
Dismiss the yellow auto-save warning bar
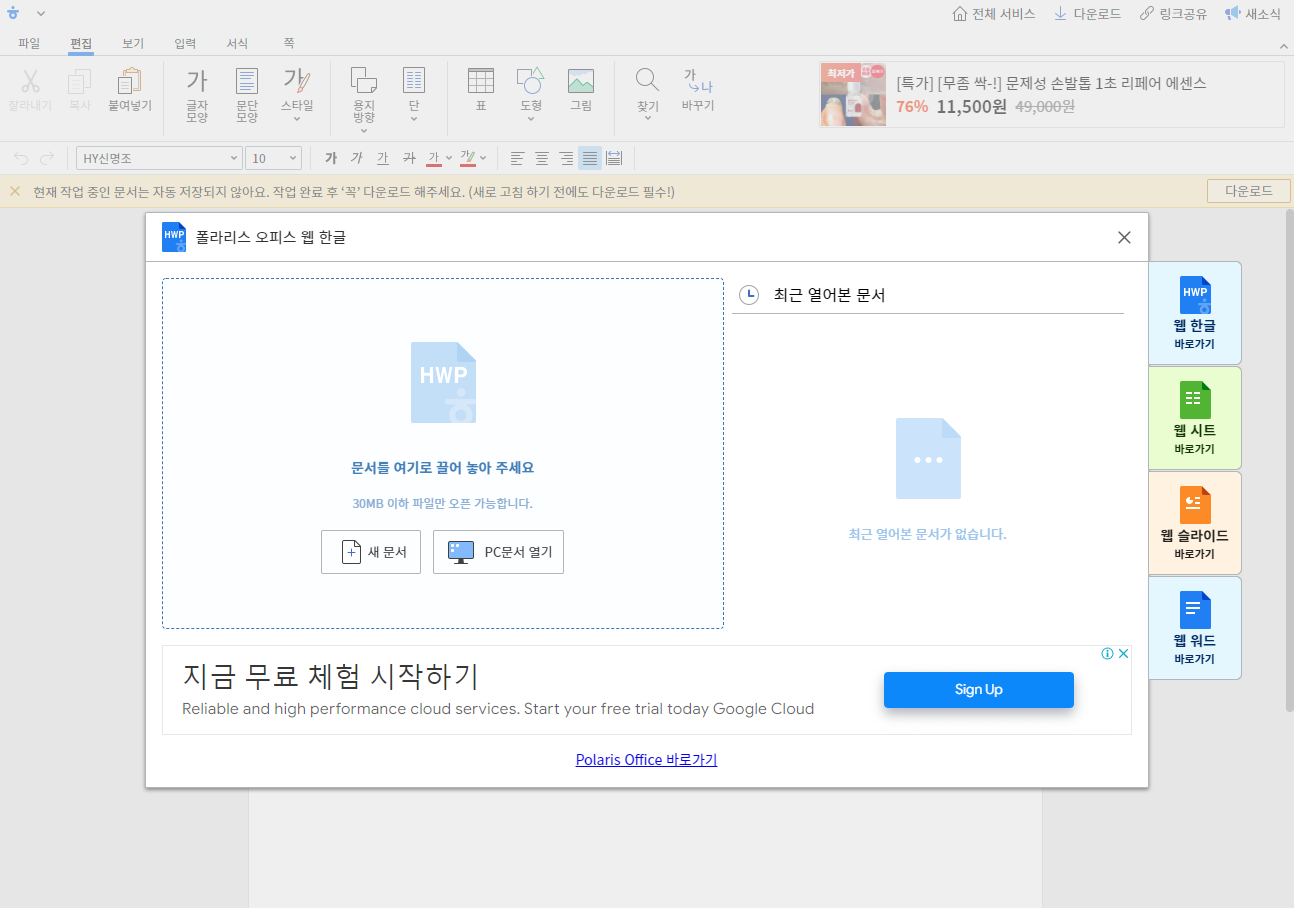[x=15, y=191]
